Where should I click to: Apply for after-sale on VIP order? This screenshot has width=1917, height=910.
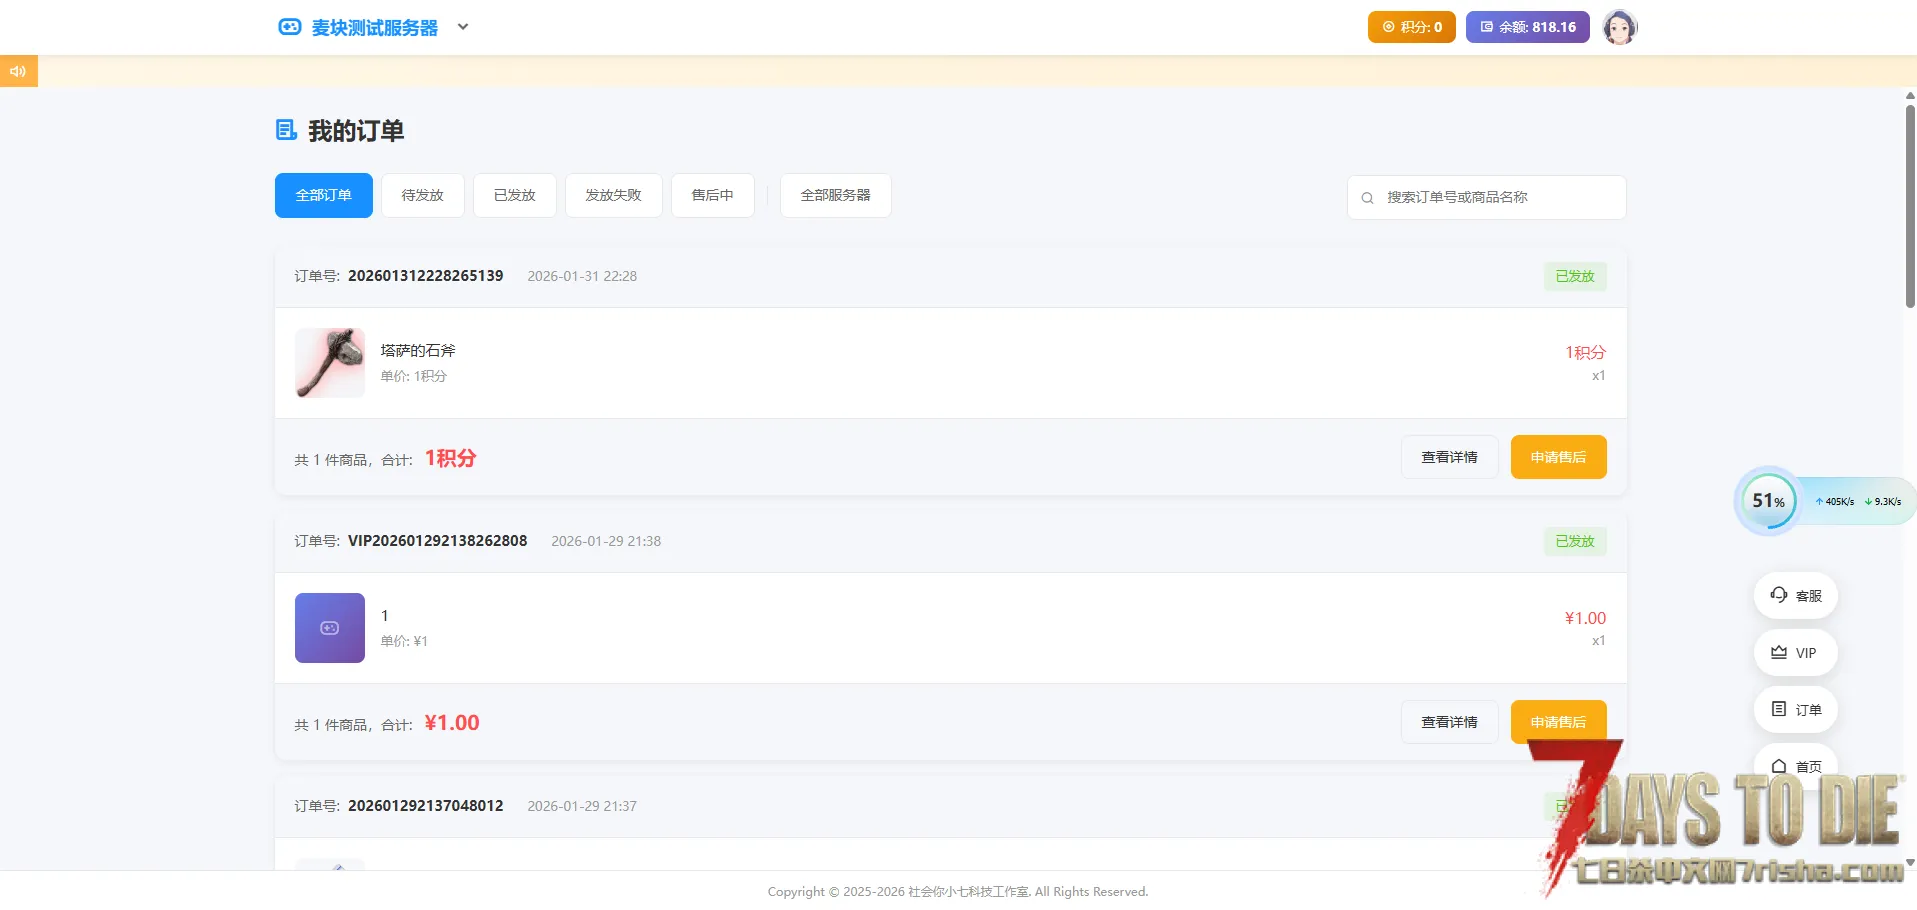[x=1558, y=721]
